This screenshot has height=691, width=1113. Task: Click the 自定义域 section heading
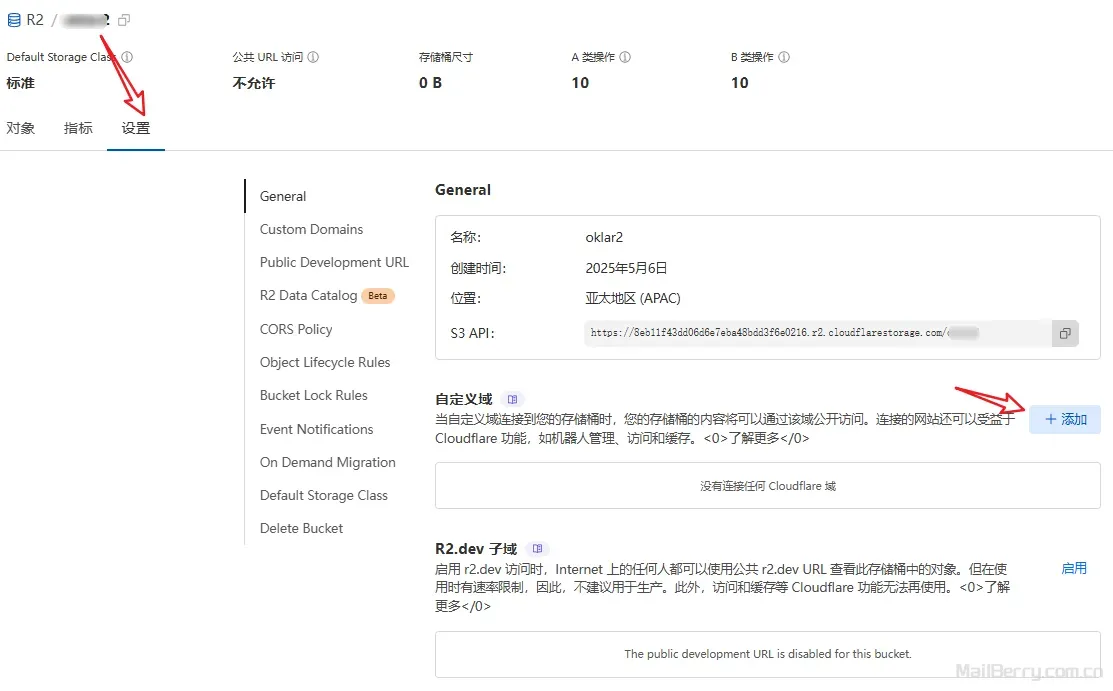point(464,399)
